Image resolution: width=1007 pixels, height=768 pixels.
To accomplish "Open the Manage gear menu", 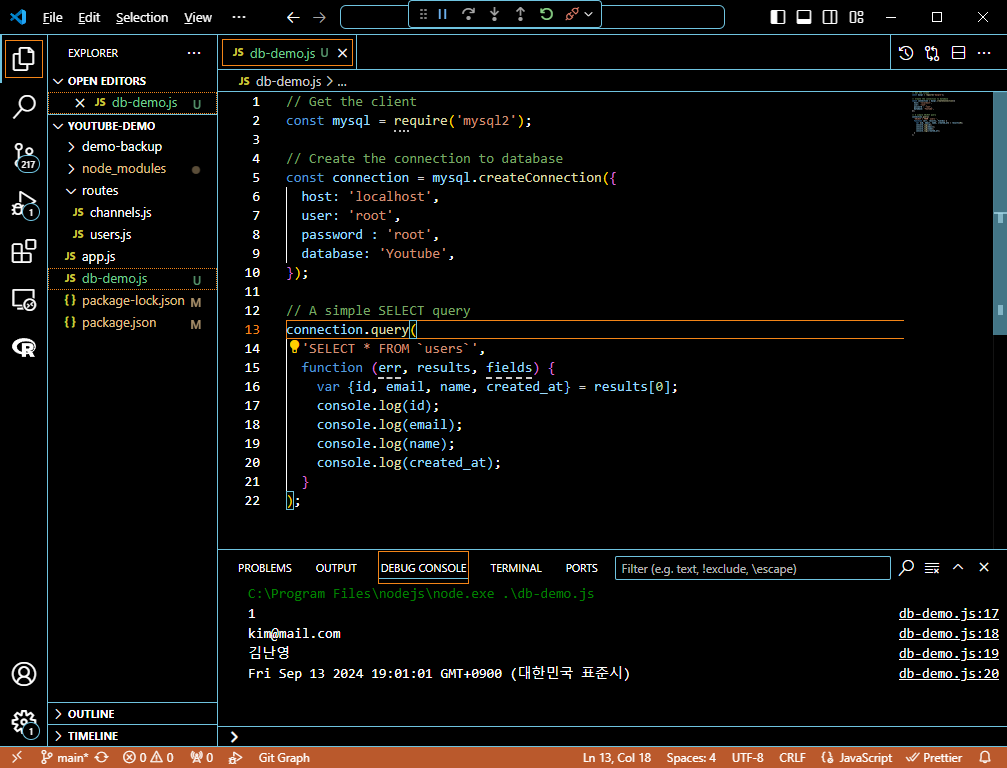I will (x=24, y=723).
